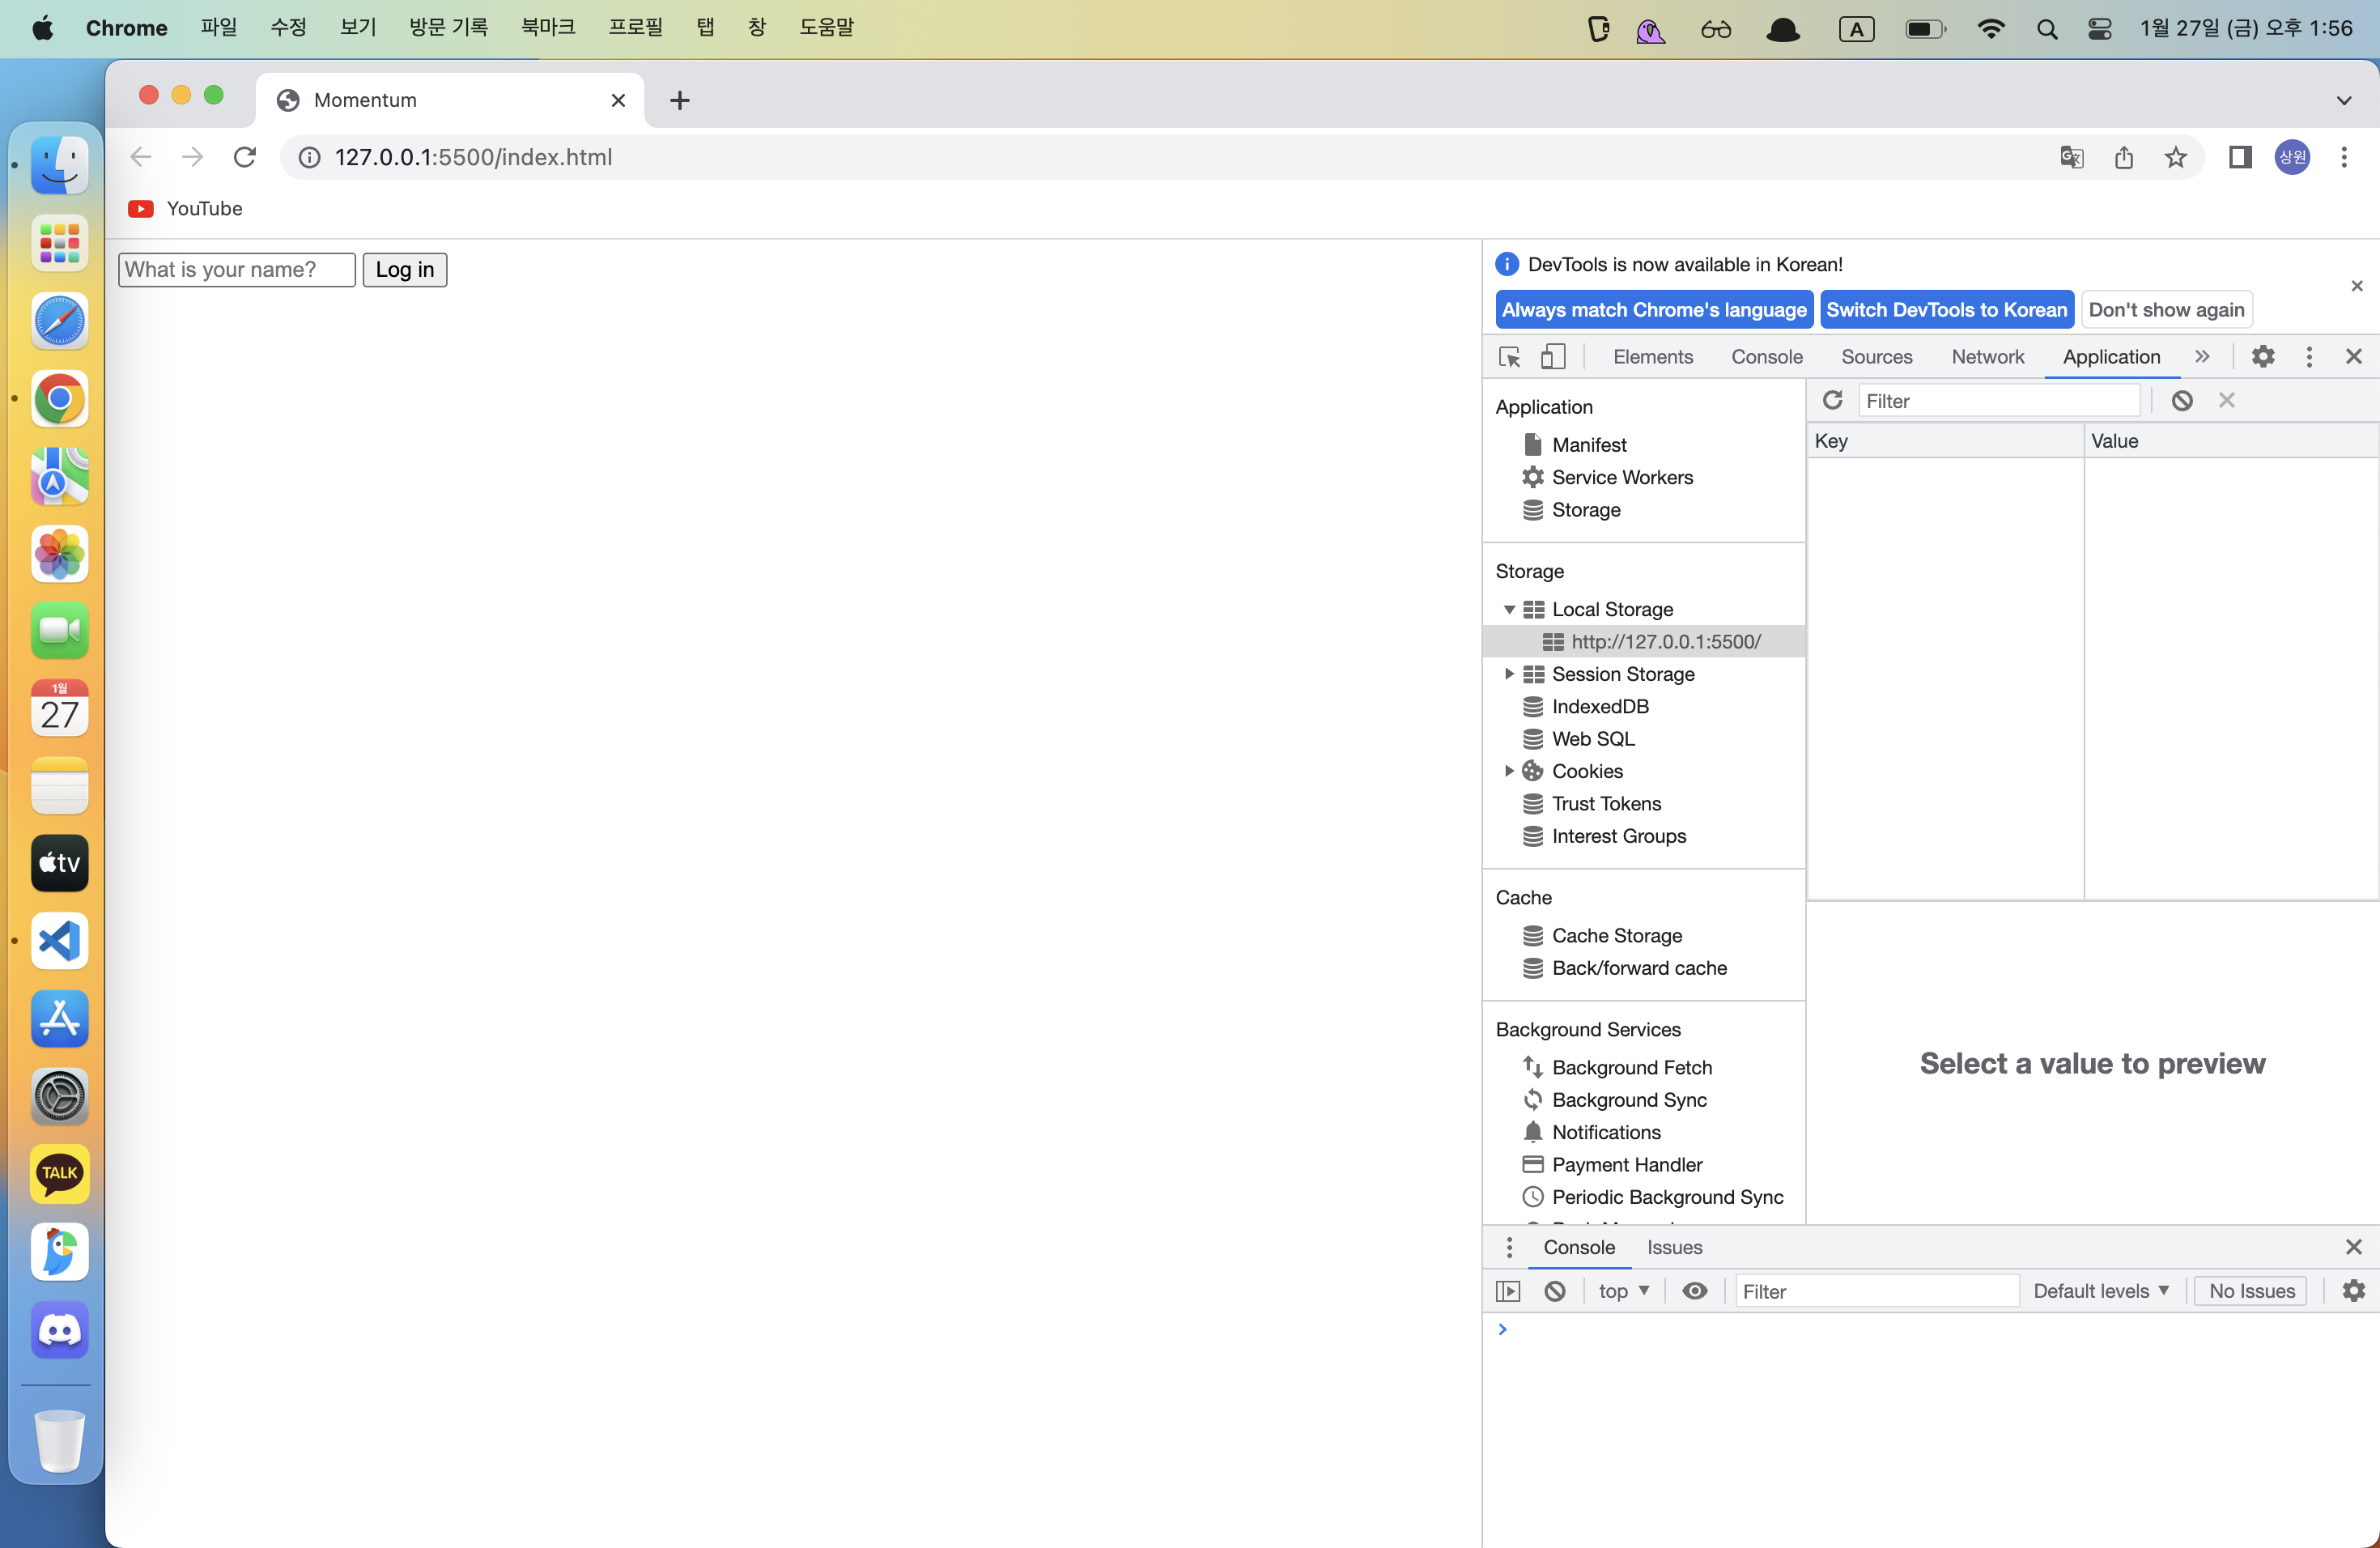Click the refresh storage icon
The image size is (2380, 1548).
click(1832, 401)
